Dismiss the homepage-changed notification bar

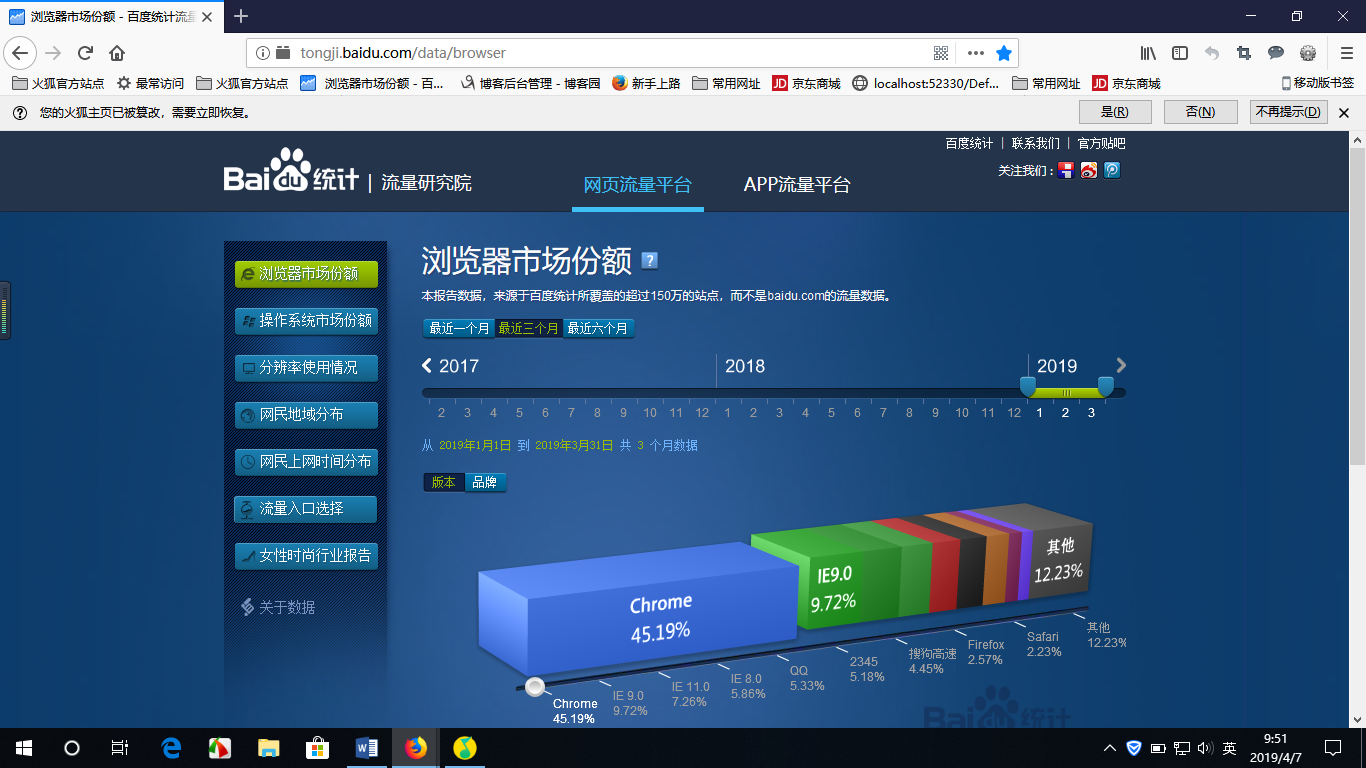tap(1344, 113)
